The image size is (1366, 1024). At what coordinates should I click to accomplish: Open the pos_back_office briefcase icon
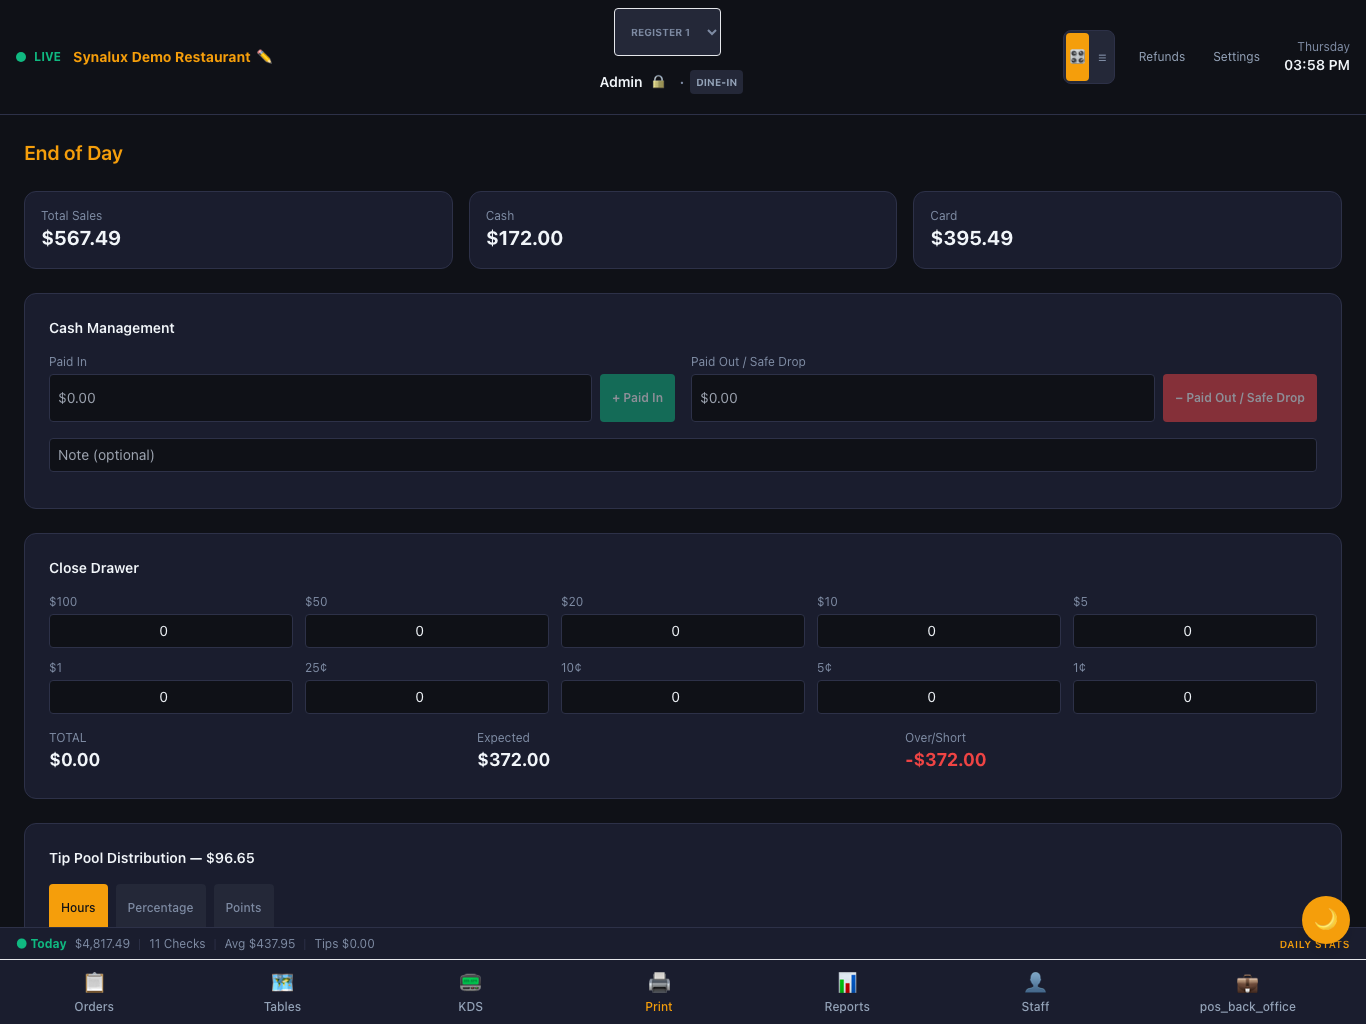[x=1247, y=982]
